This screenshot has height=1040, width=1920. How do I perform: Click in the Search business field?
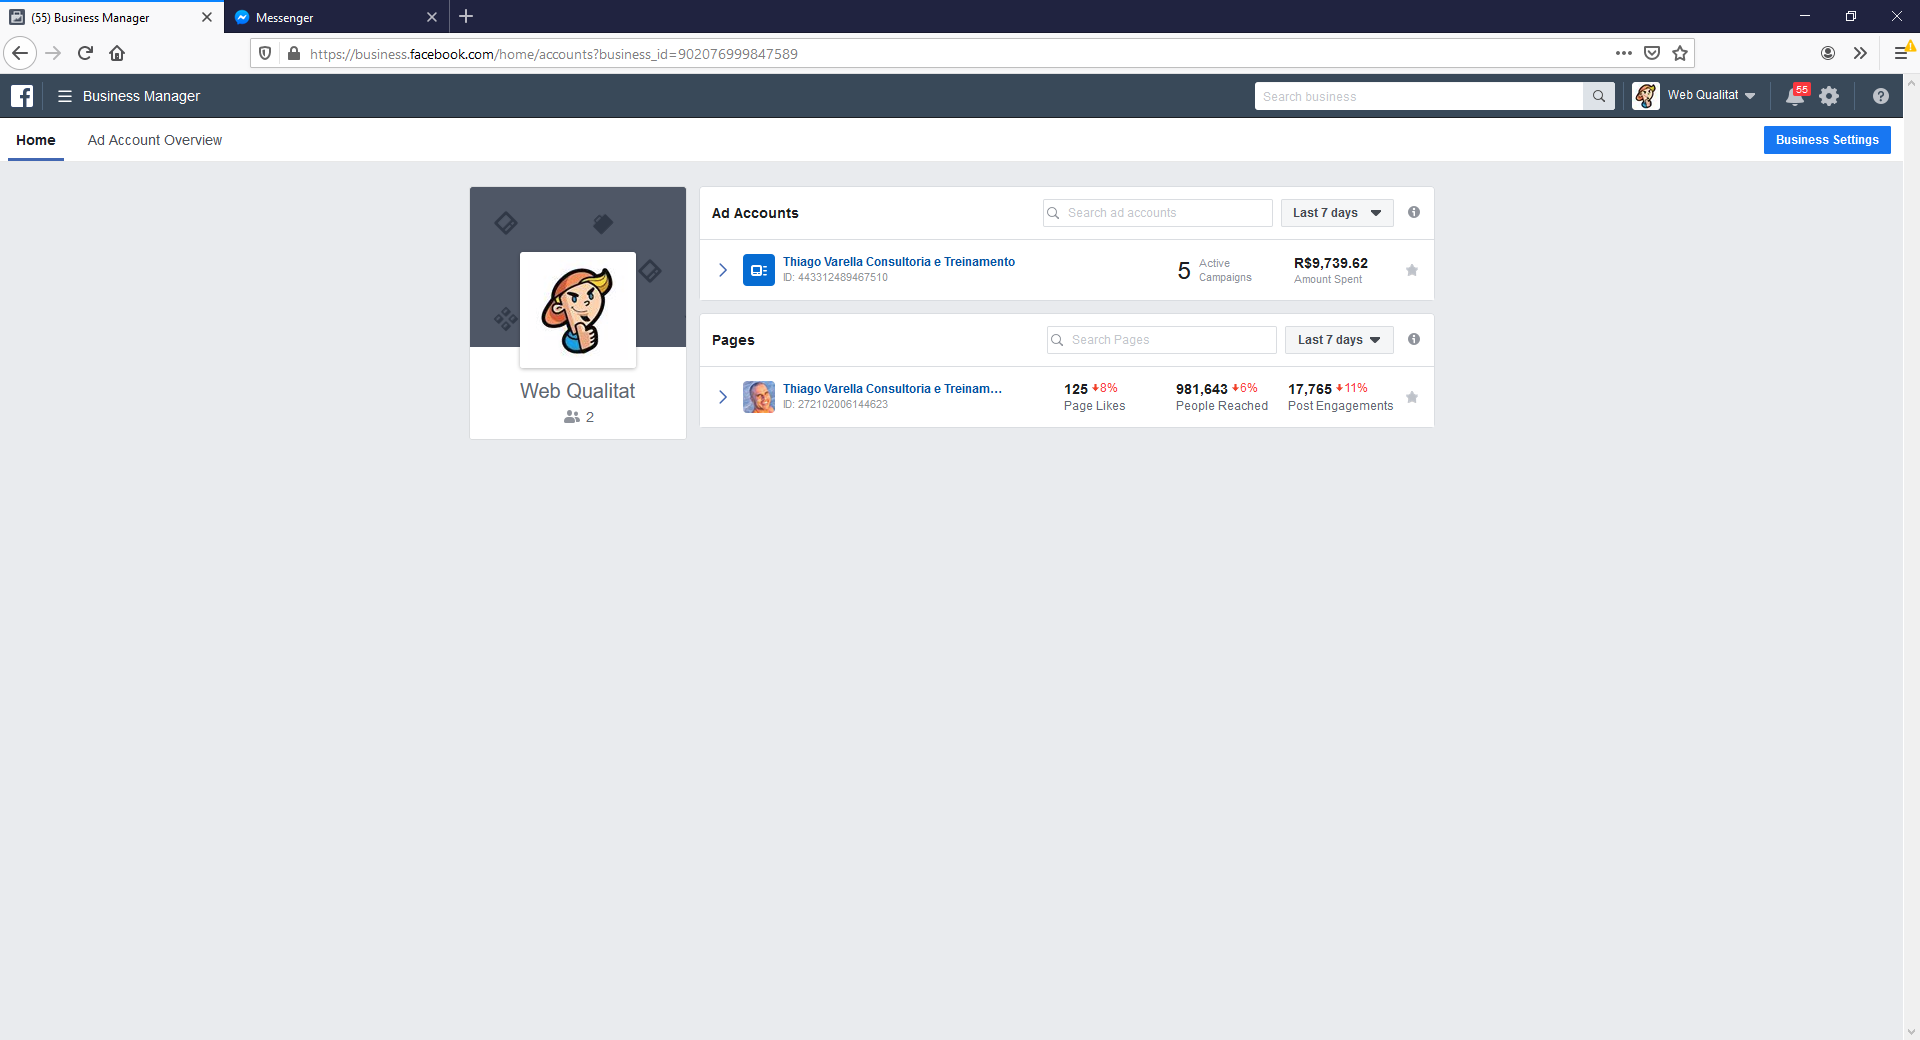(x=1418, y=96)
